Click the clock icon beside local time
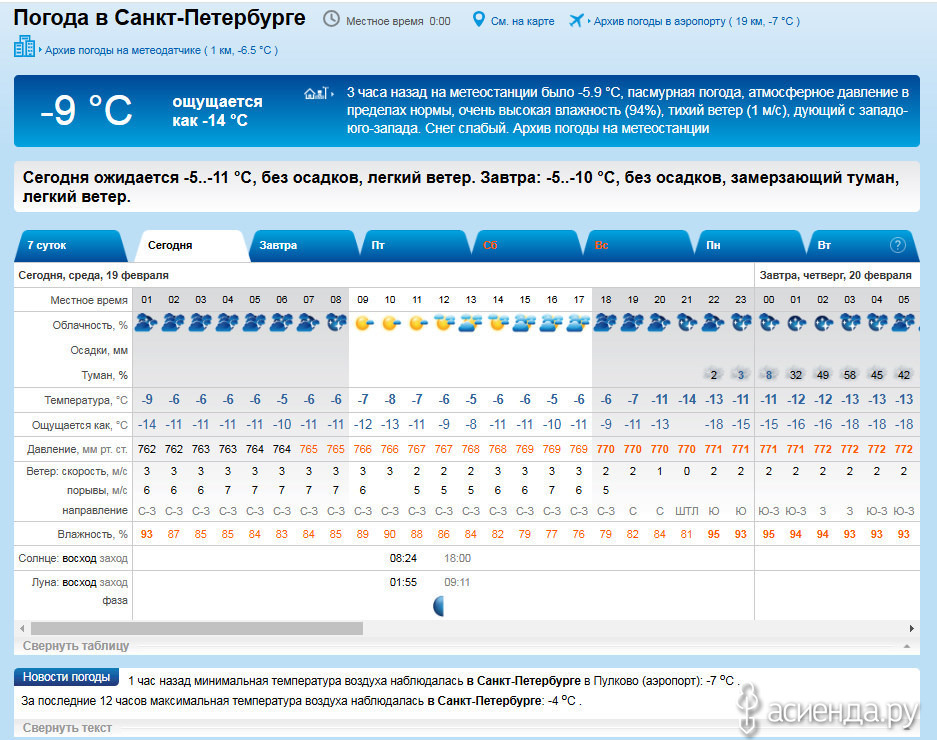937x740 pixels. [331, 20]
